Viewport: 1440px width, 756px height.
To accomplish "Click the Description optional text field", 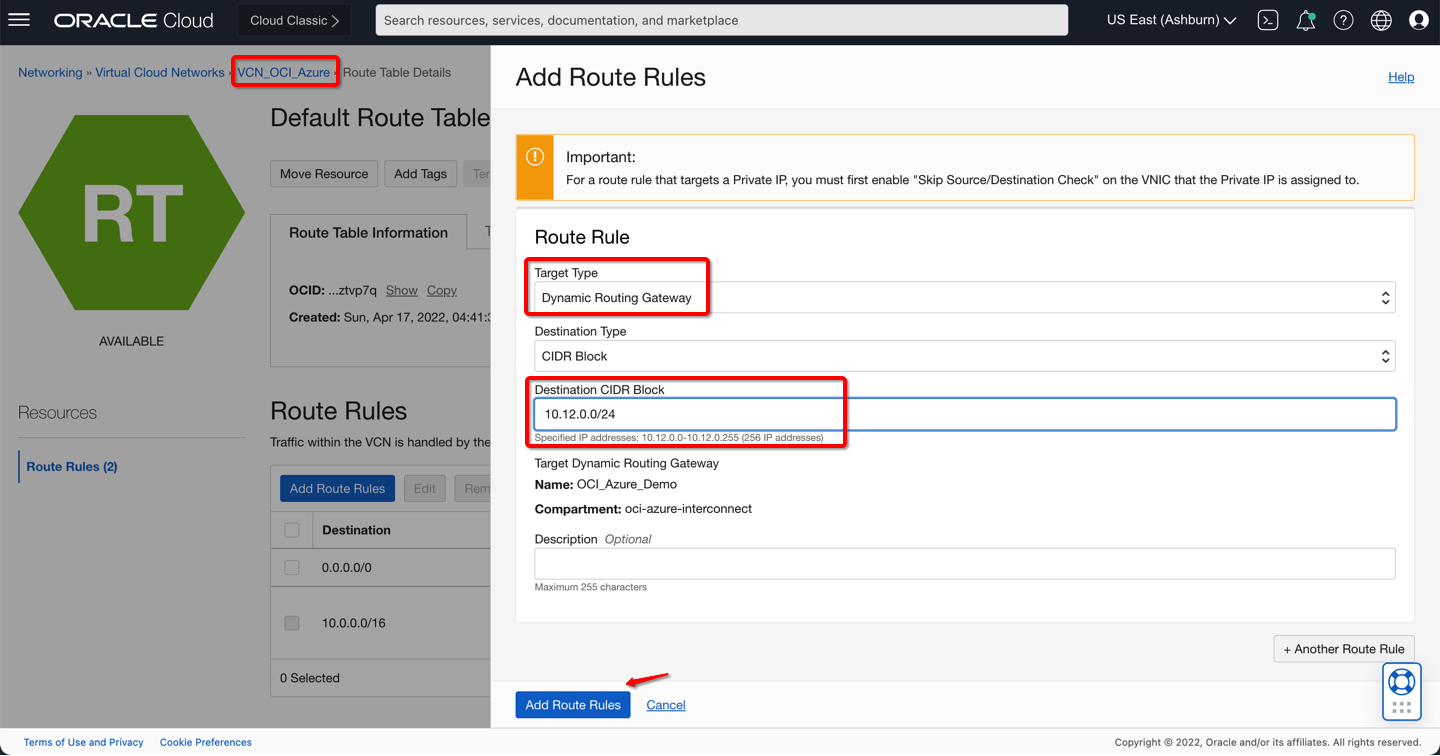I will (964, 563).
